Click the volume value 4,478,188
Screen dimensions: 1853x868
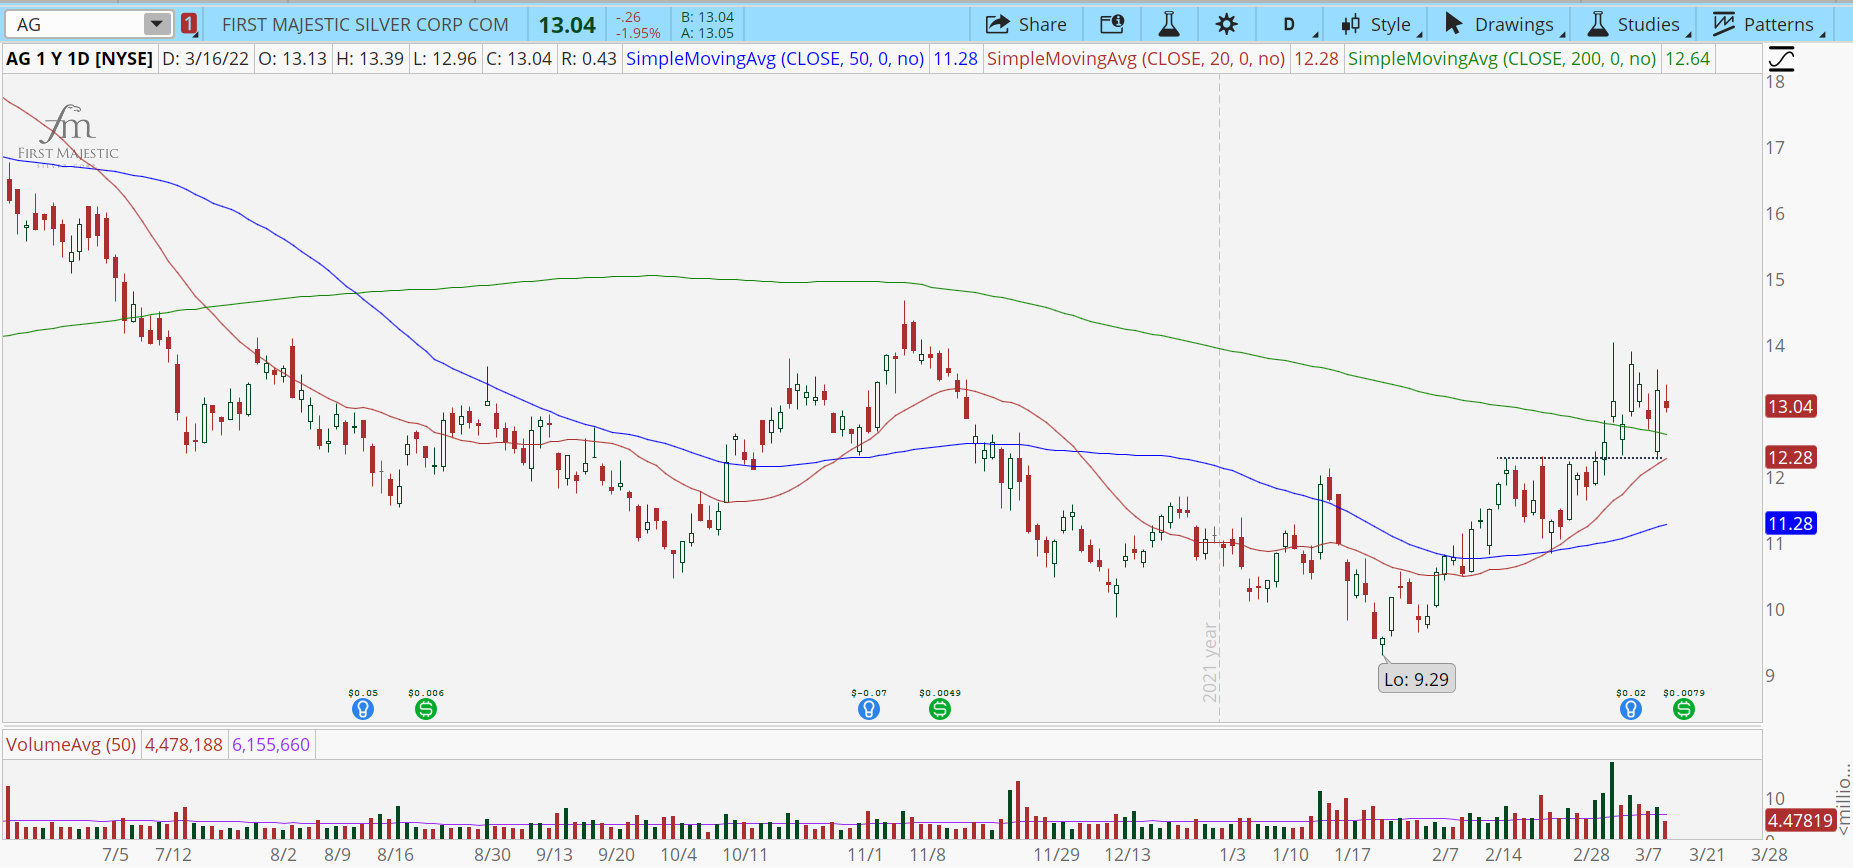[184, 745]
